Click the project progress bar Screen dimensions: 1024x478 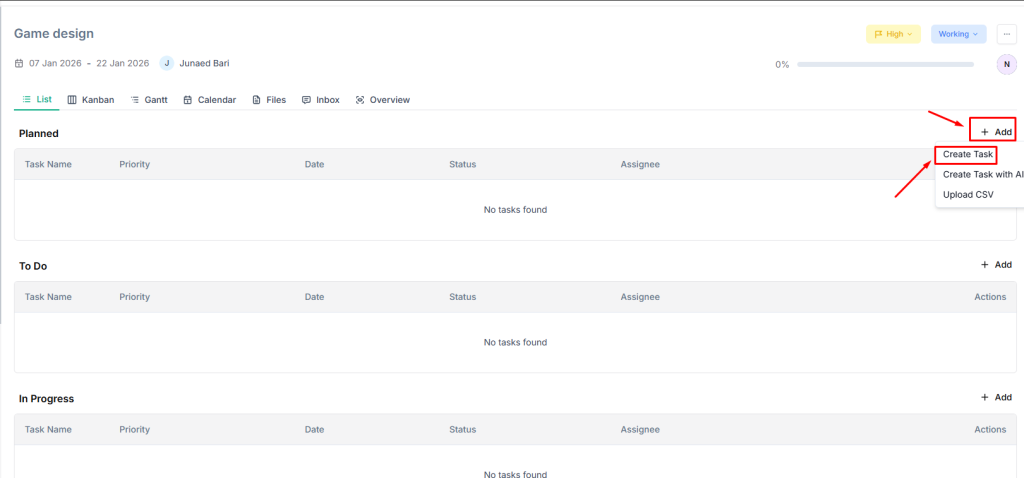(885, 64)
